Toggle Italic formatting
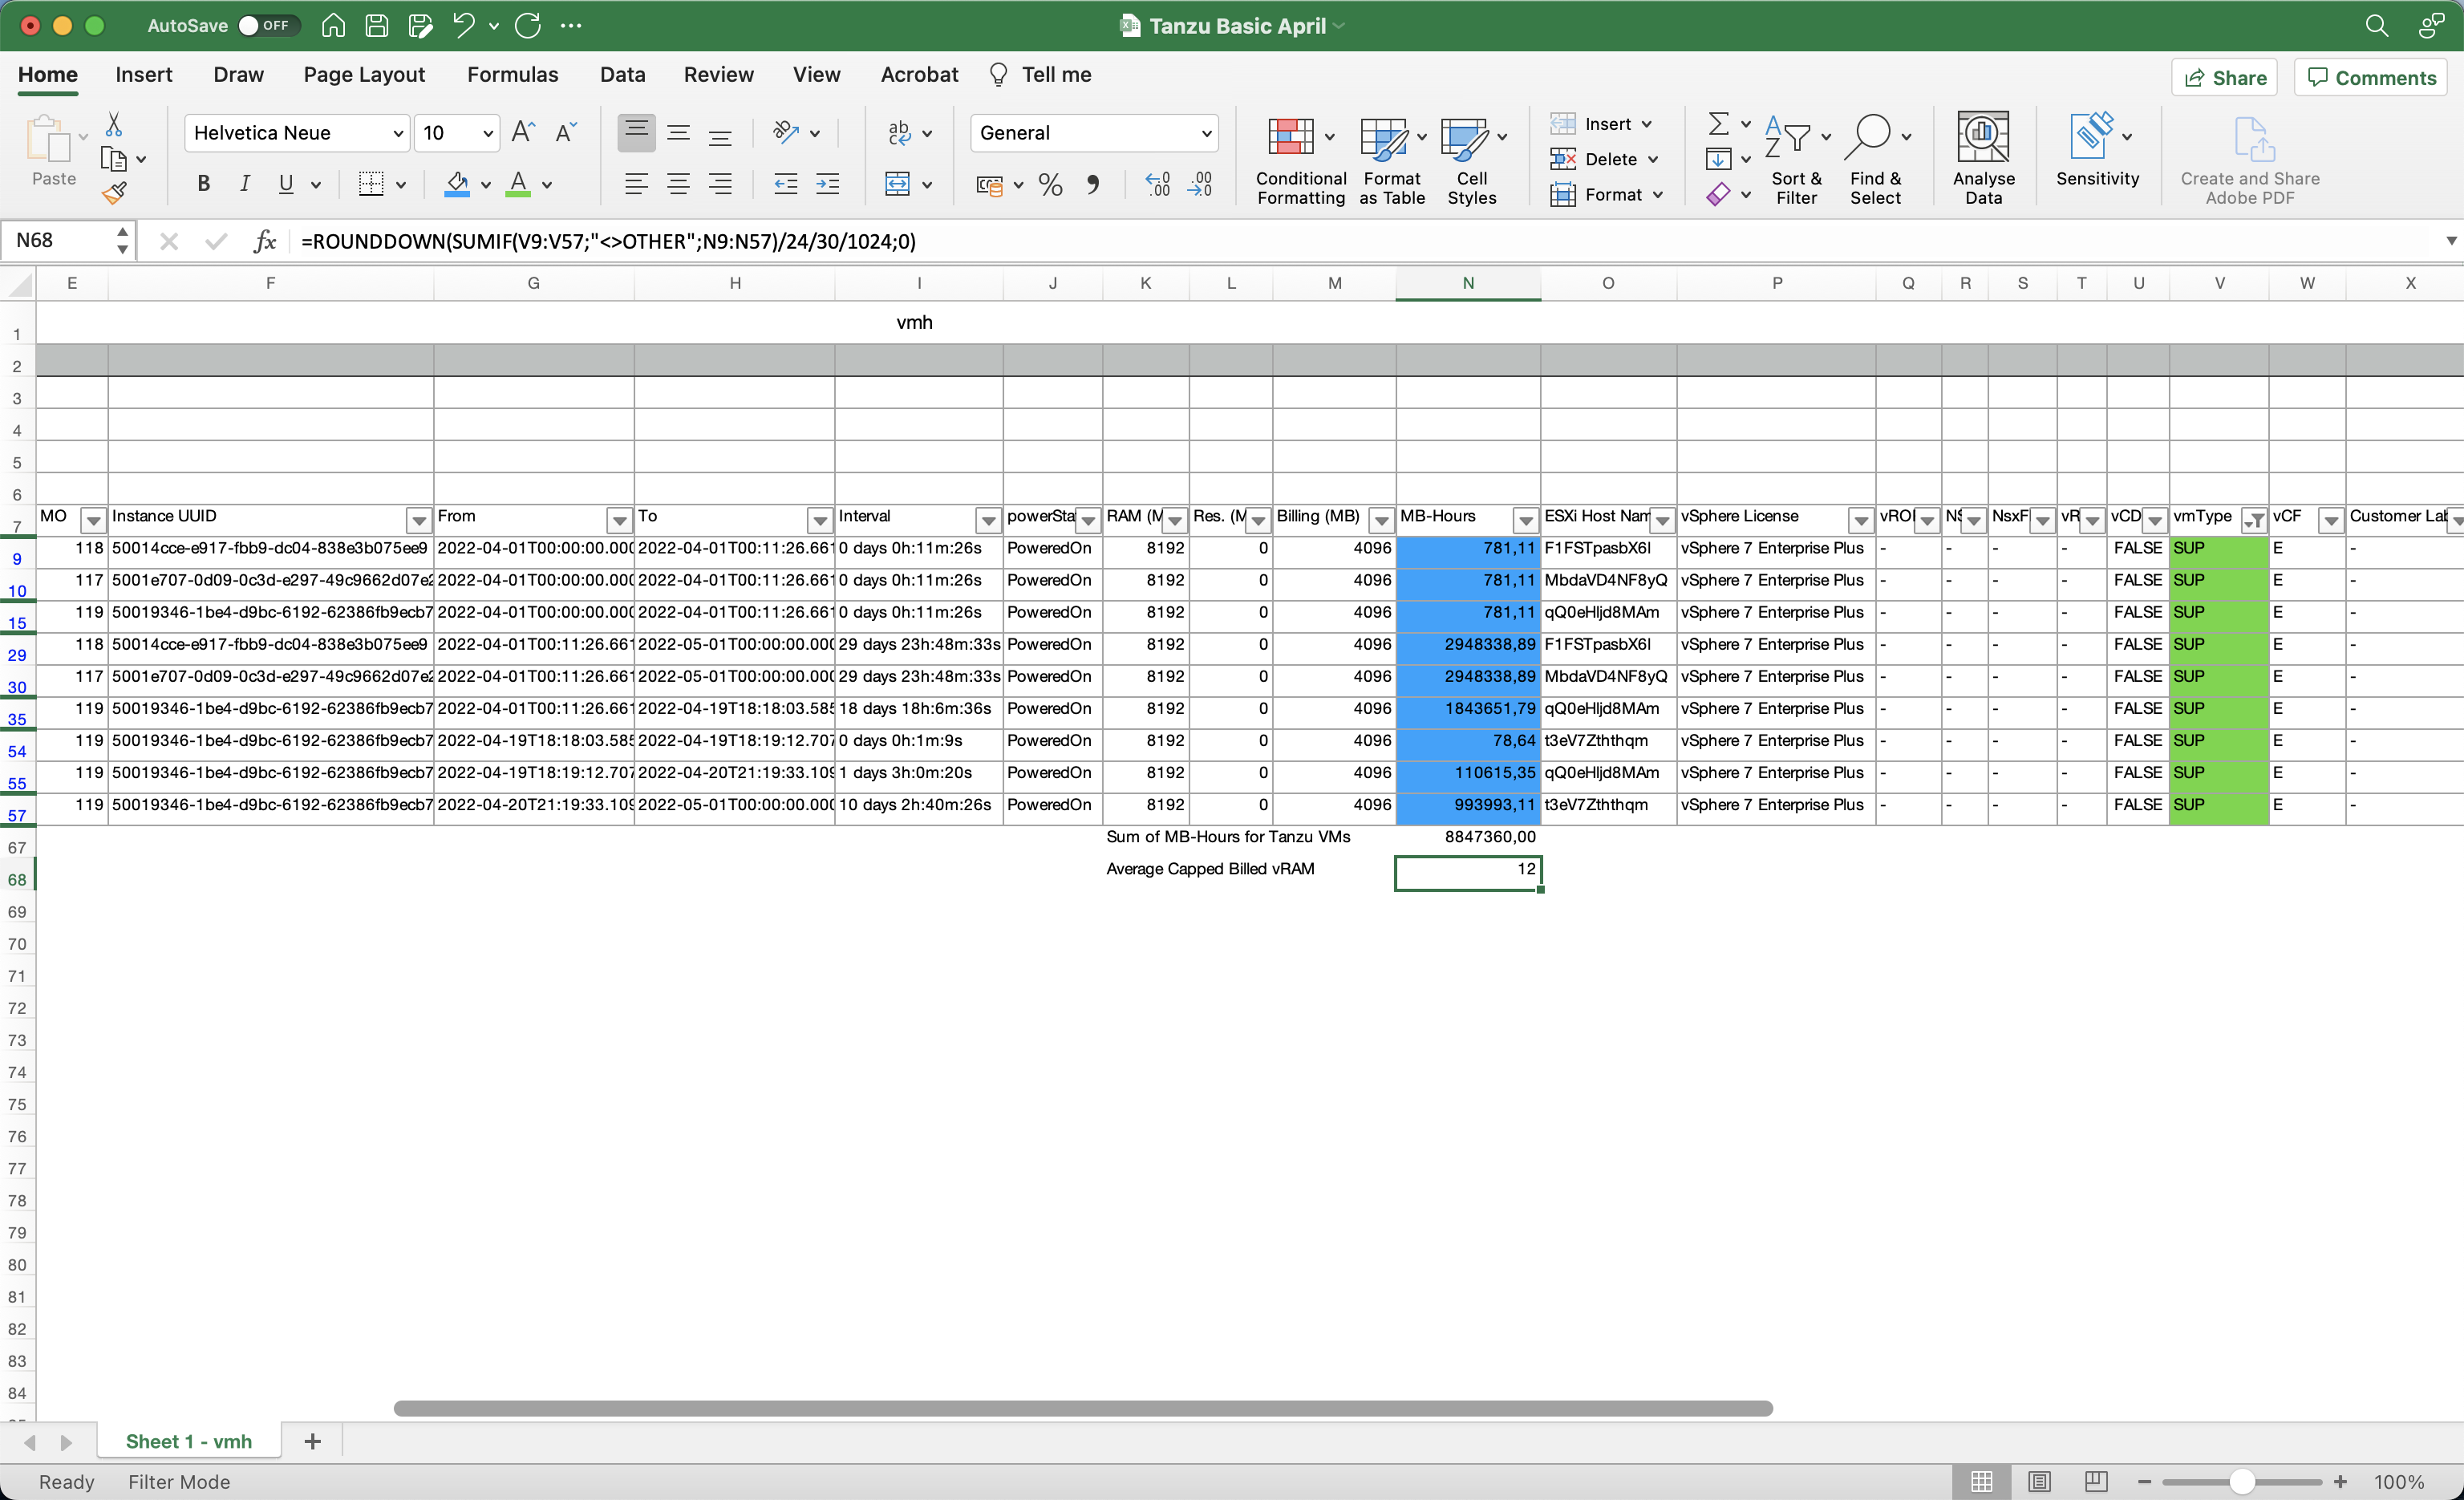 (x=244, y=184)
